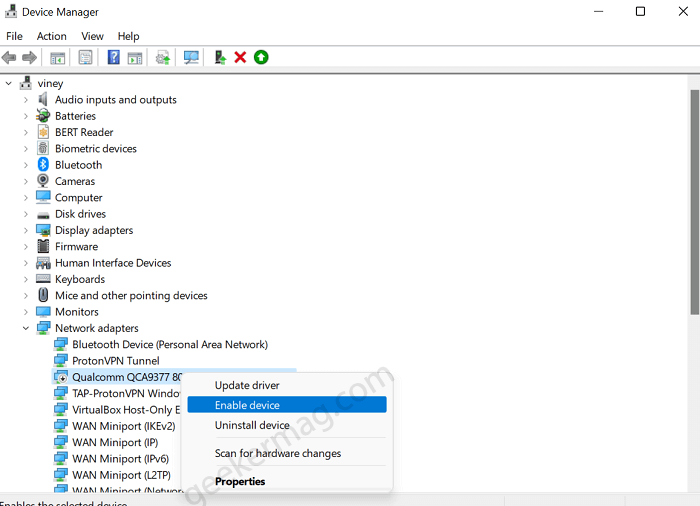This screenshot has height=506, width=700.
Task: Click the Disk drives icon
Action: tap(43, 215)
